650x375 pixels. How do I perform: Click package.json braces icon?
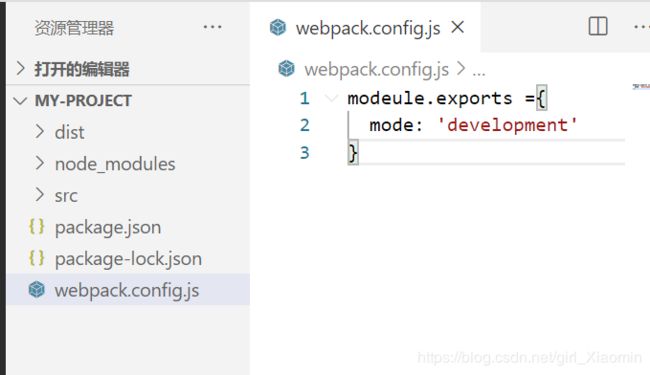36,227
